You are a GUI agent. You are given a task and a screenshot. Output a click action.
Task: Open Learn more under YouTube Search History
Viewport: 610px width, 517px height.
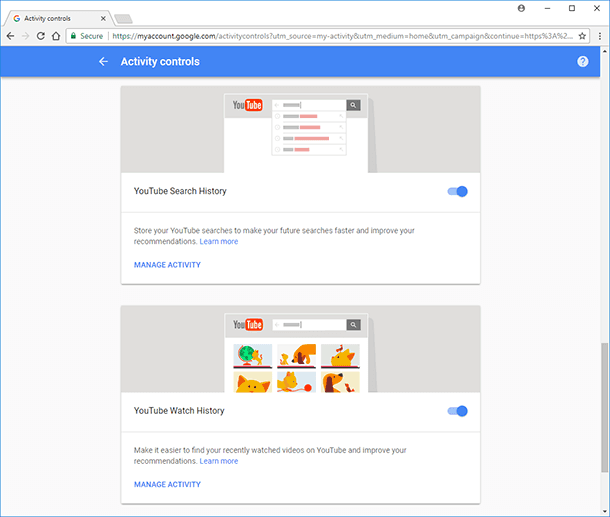219,242
